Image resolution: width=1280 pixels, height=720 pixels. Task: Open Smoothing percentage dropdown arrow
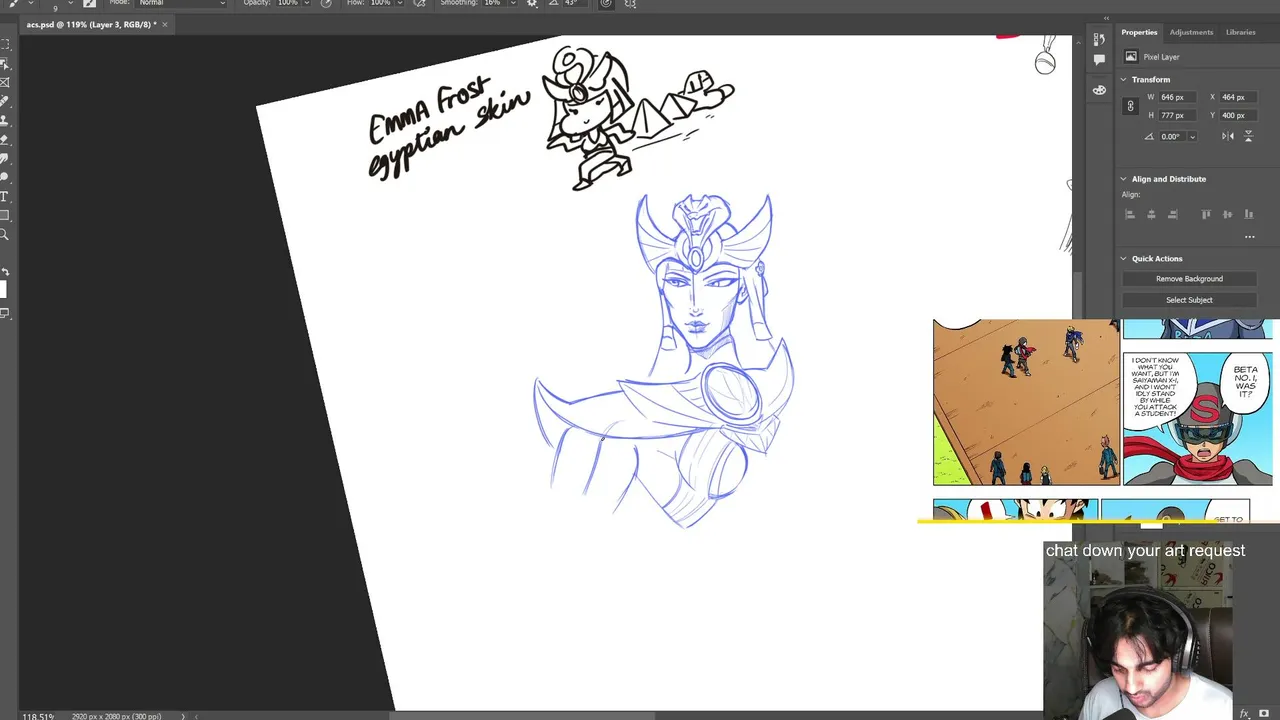513,4
